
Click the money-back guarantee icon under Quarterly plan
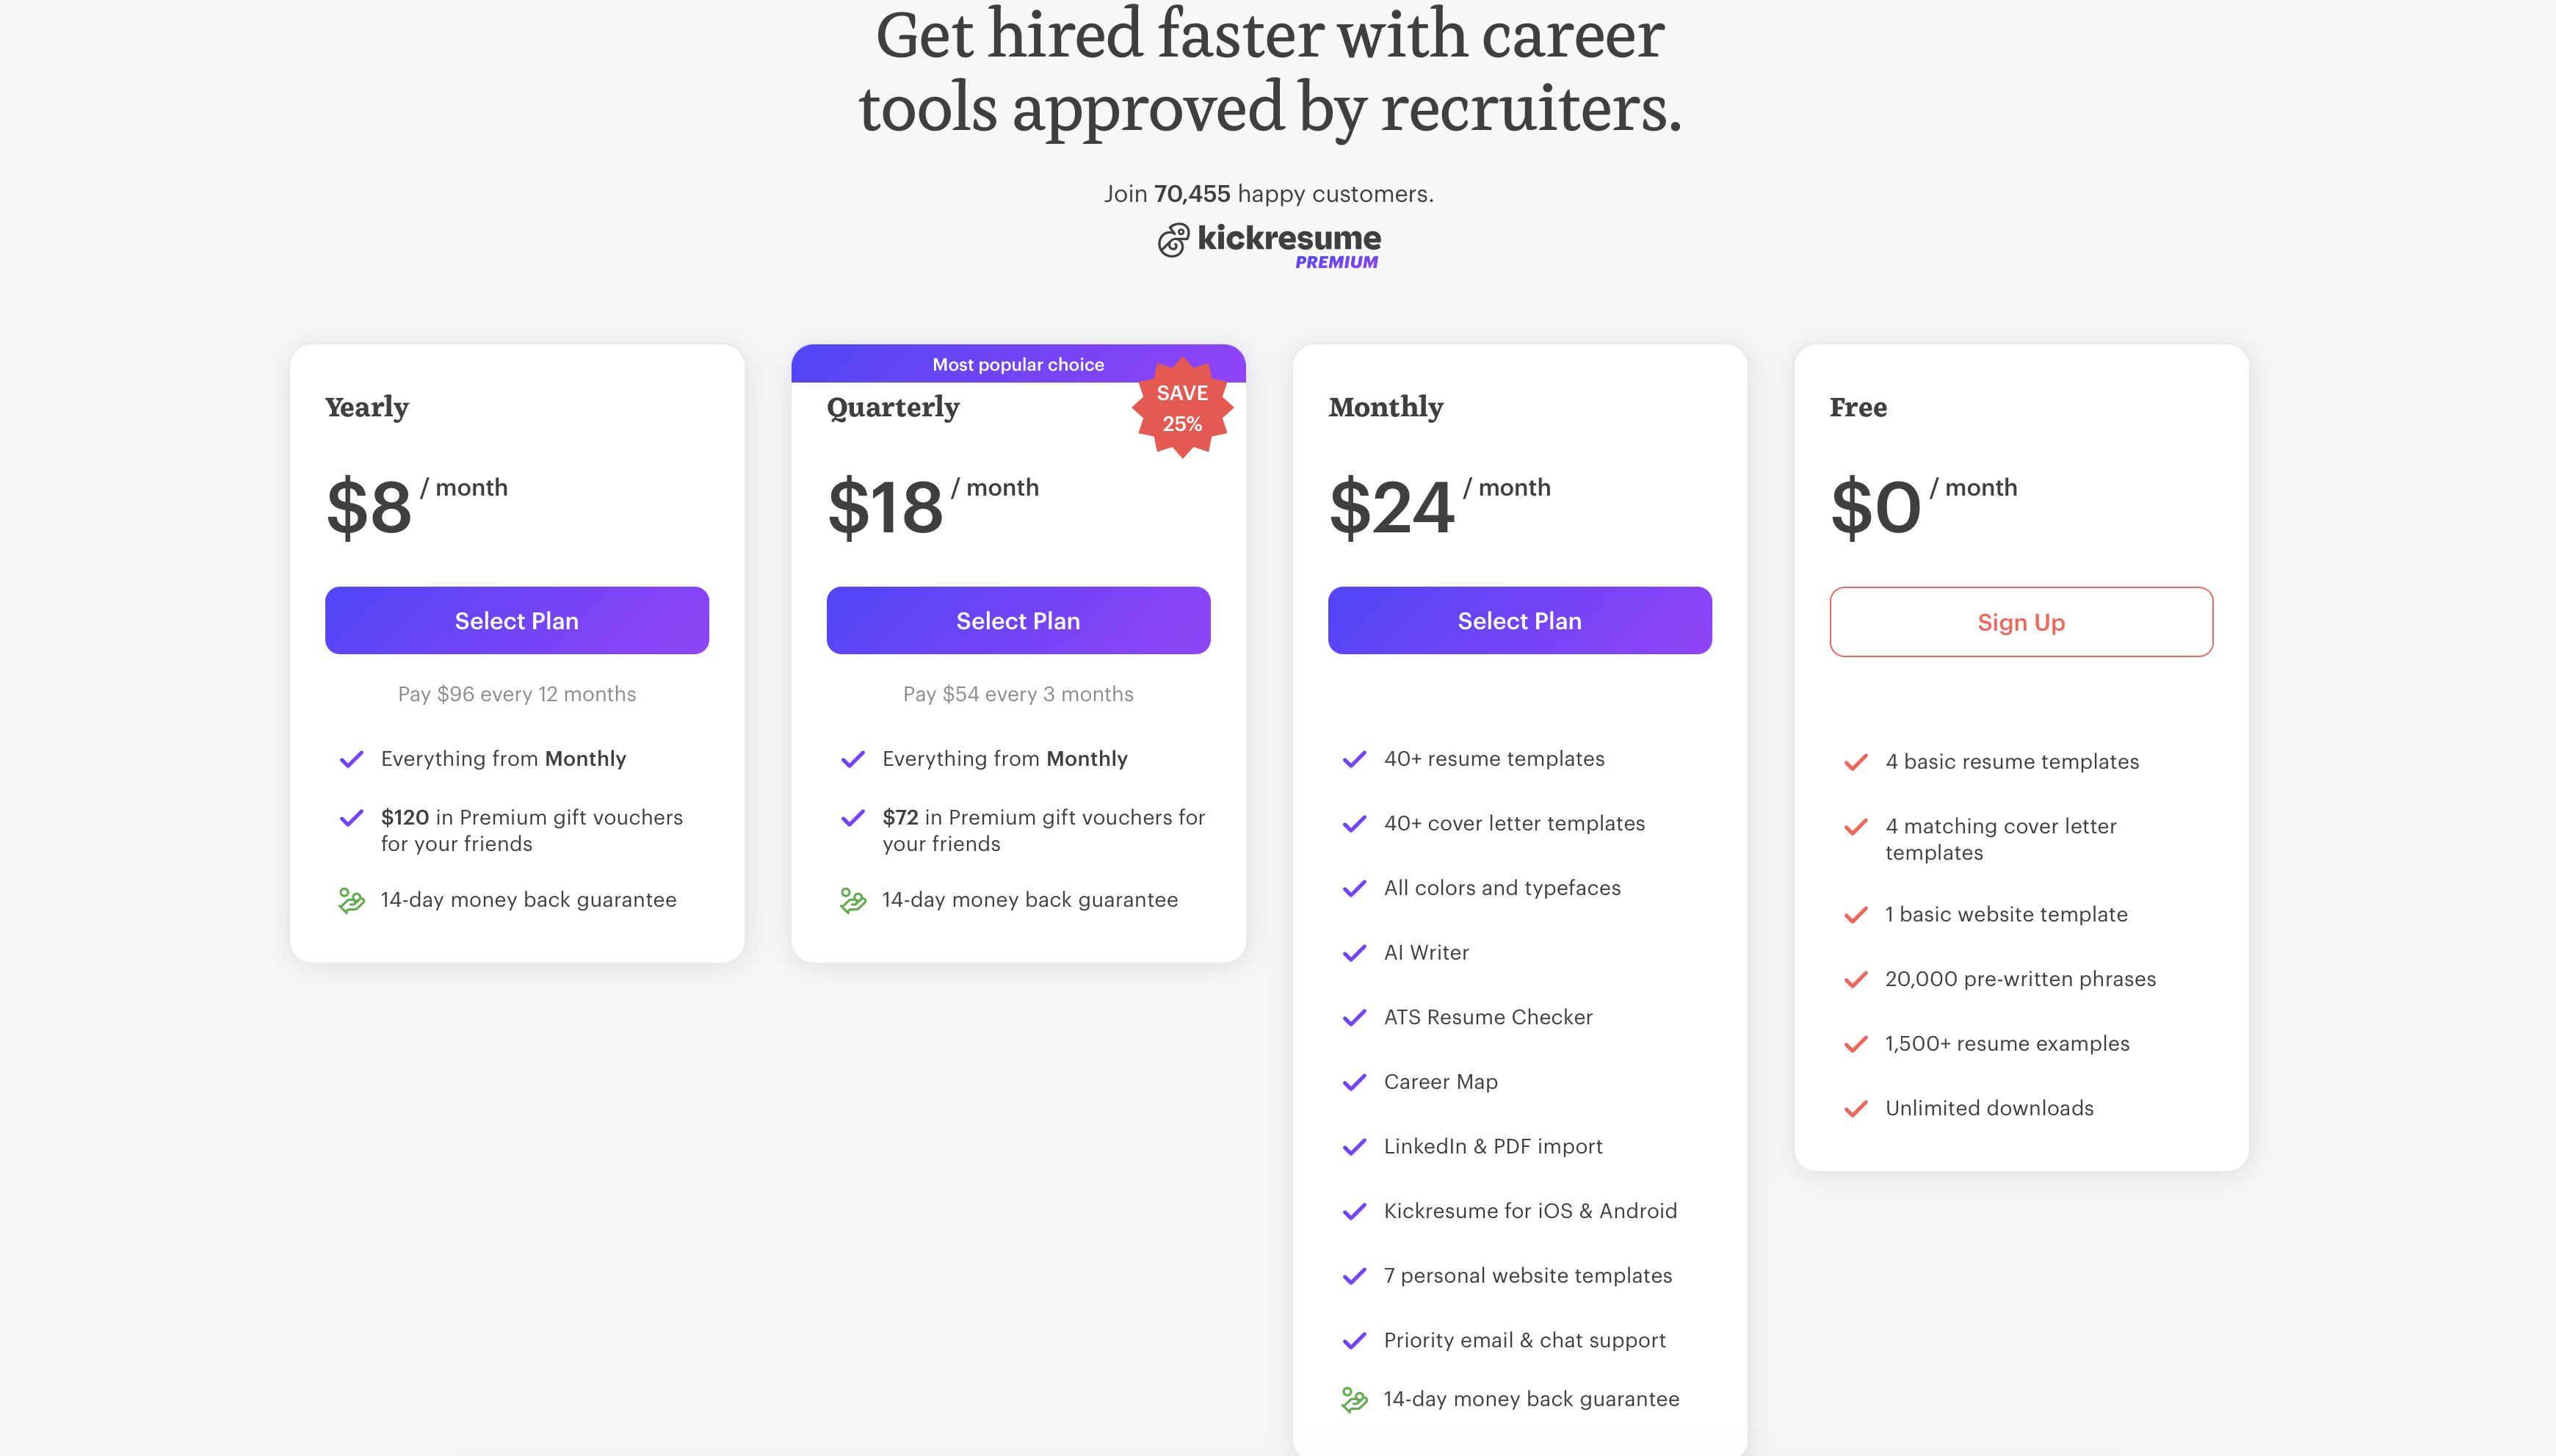(x=854, y=899)
